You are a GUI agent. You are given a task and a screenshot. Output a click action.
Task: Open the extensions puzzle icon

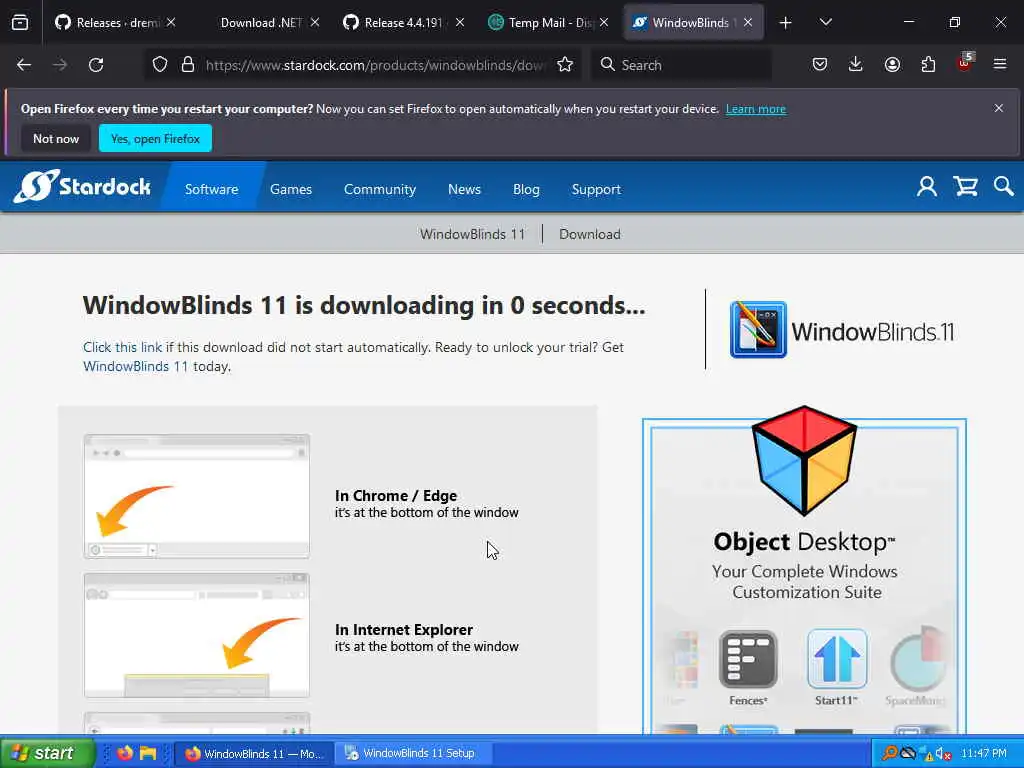pos(928,65)
